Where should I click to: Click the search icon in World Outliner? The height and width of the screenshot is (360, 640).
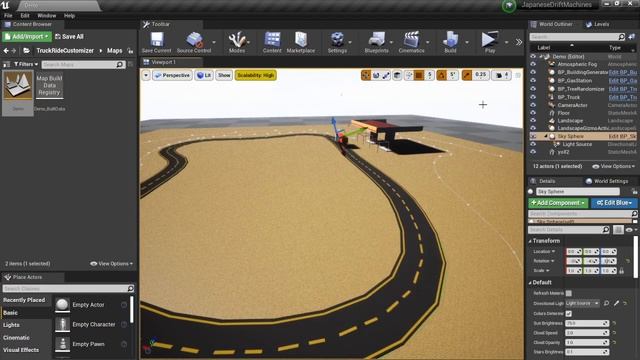(621, 37)
